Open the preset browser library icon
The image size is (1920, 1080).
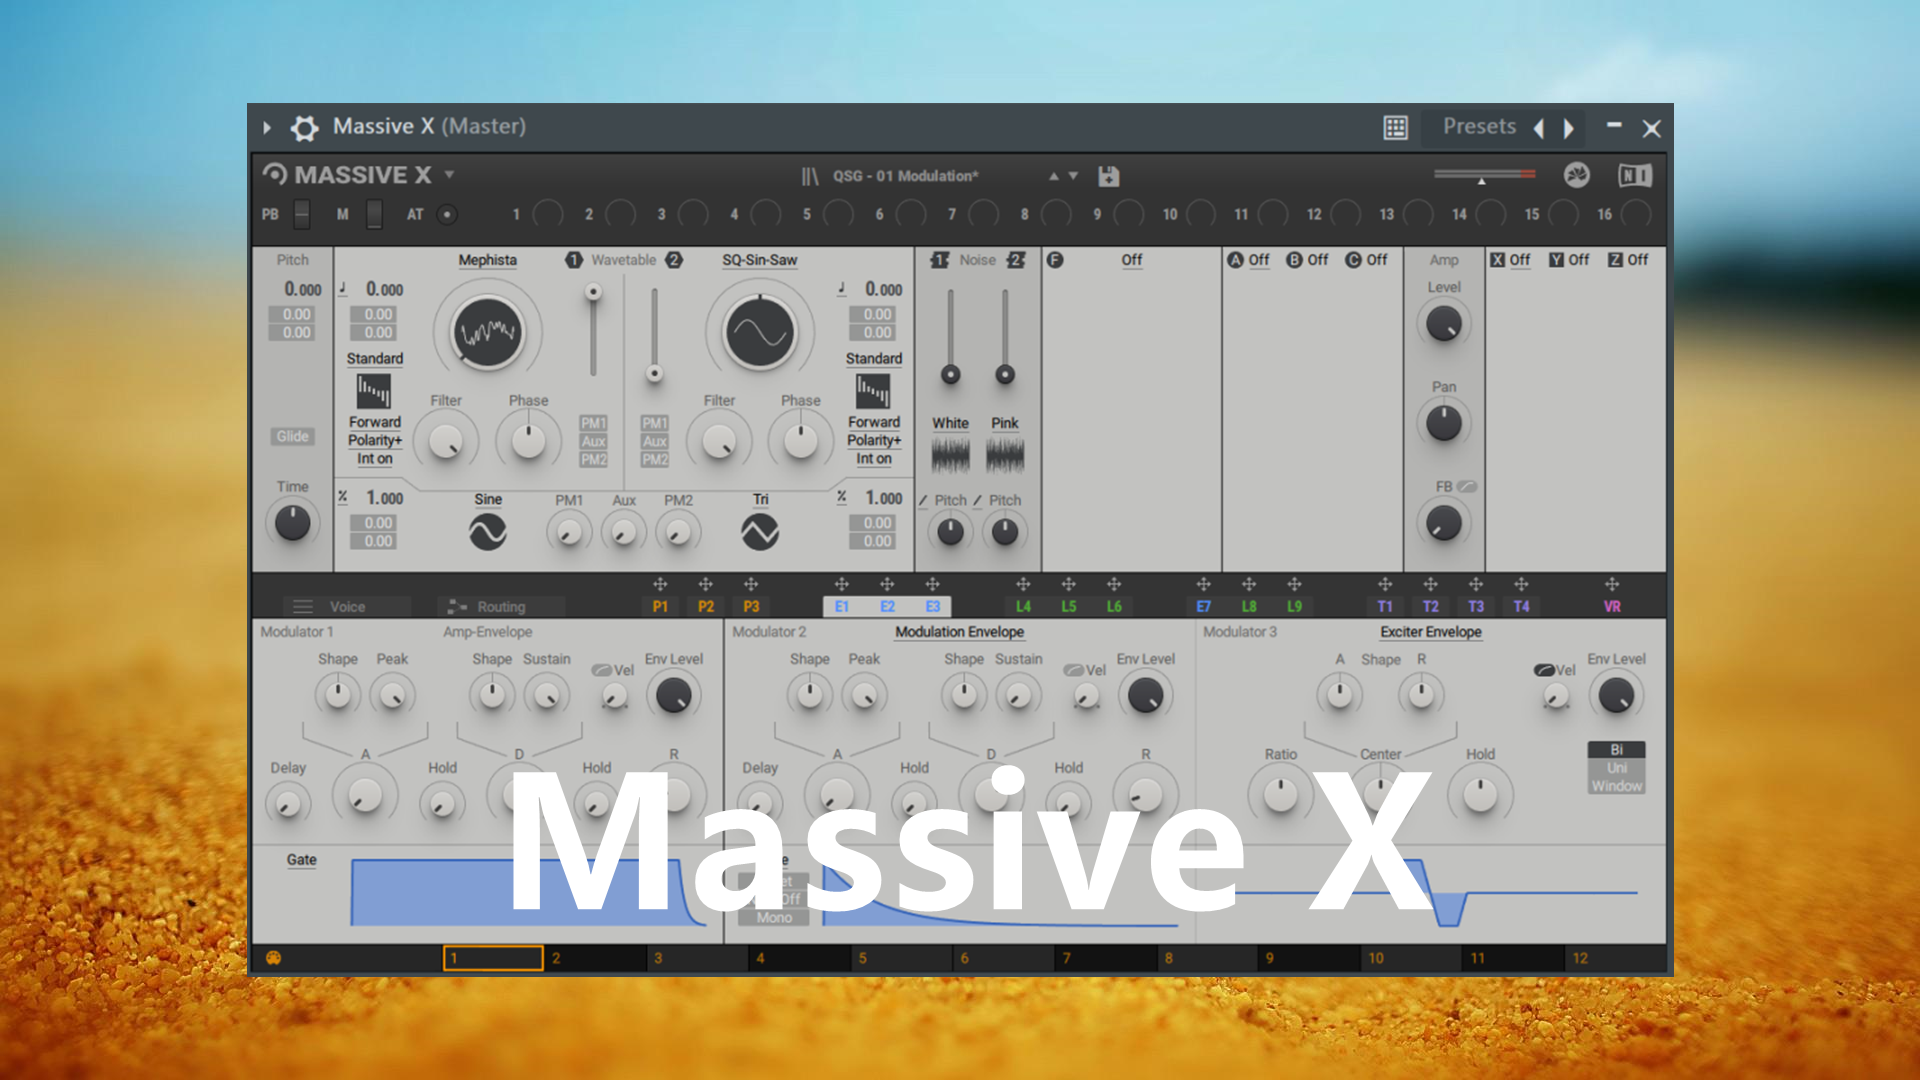coord(810,176)
